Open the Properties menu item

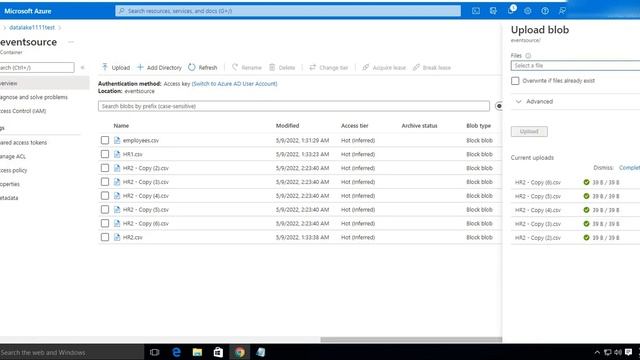pos(10,184)
